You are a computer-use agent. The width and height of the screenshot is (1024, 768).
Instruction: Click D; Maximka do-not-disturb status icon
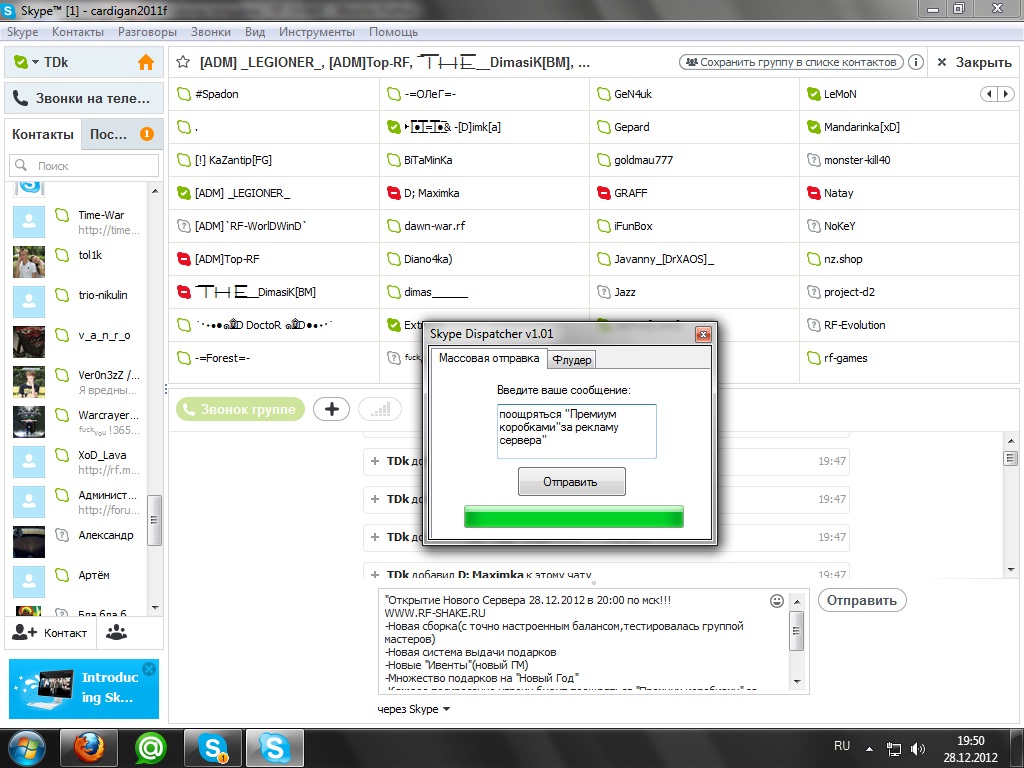click(393, 193)
